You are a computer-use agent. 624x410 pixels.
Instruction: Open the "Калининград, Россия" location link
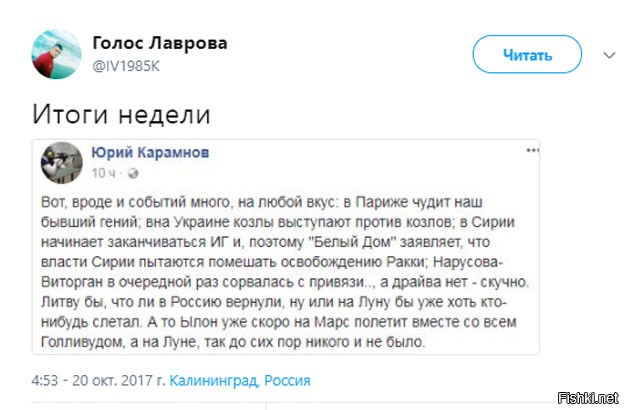coord(240,380)
